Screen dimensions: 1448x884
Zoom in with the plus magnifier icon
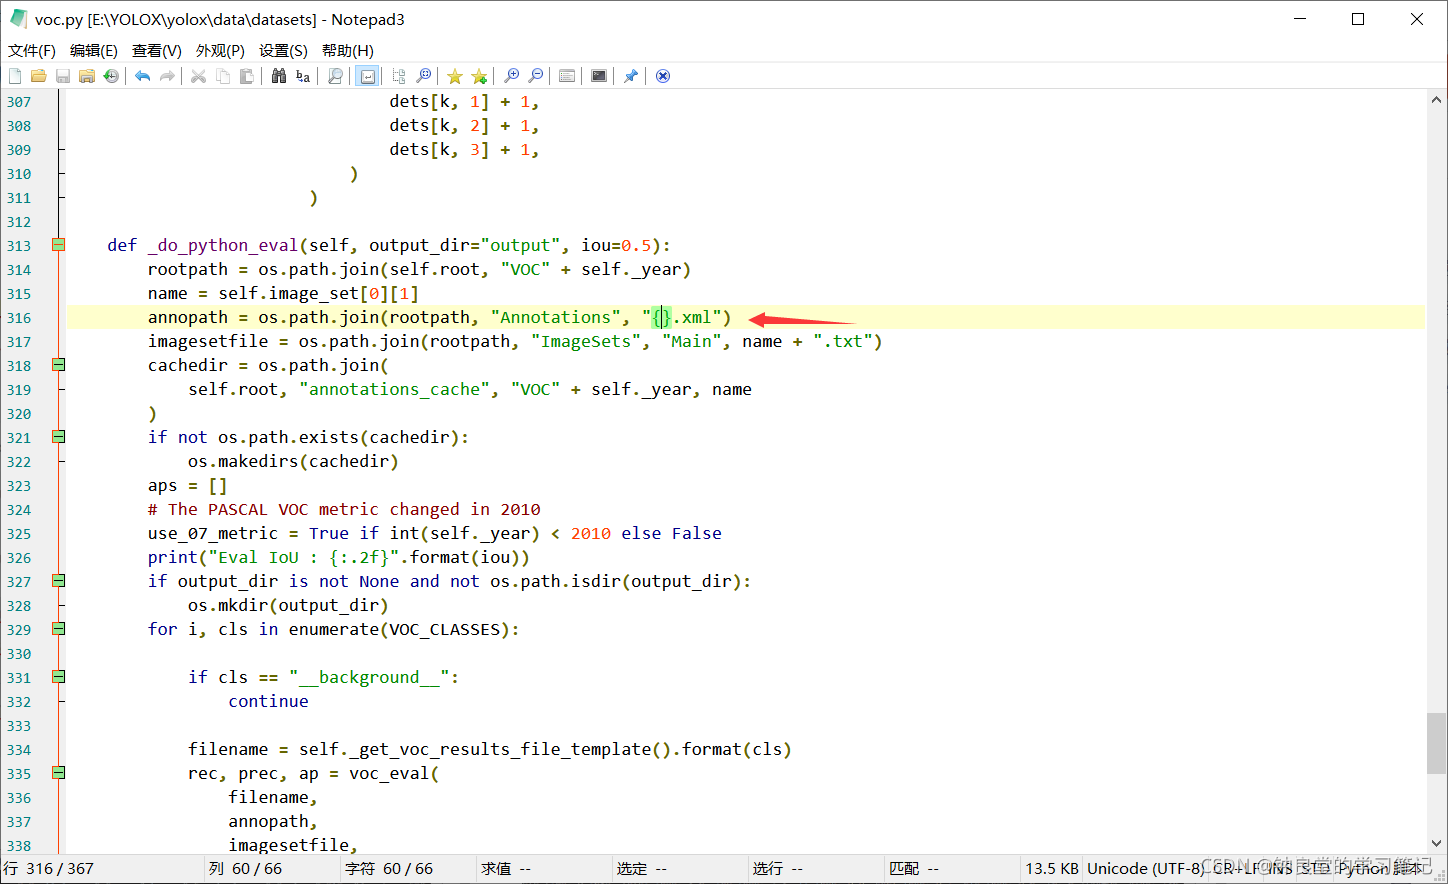coord(511,76)
